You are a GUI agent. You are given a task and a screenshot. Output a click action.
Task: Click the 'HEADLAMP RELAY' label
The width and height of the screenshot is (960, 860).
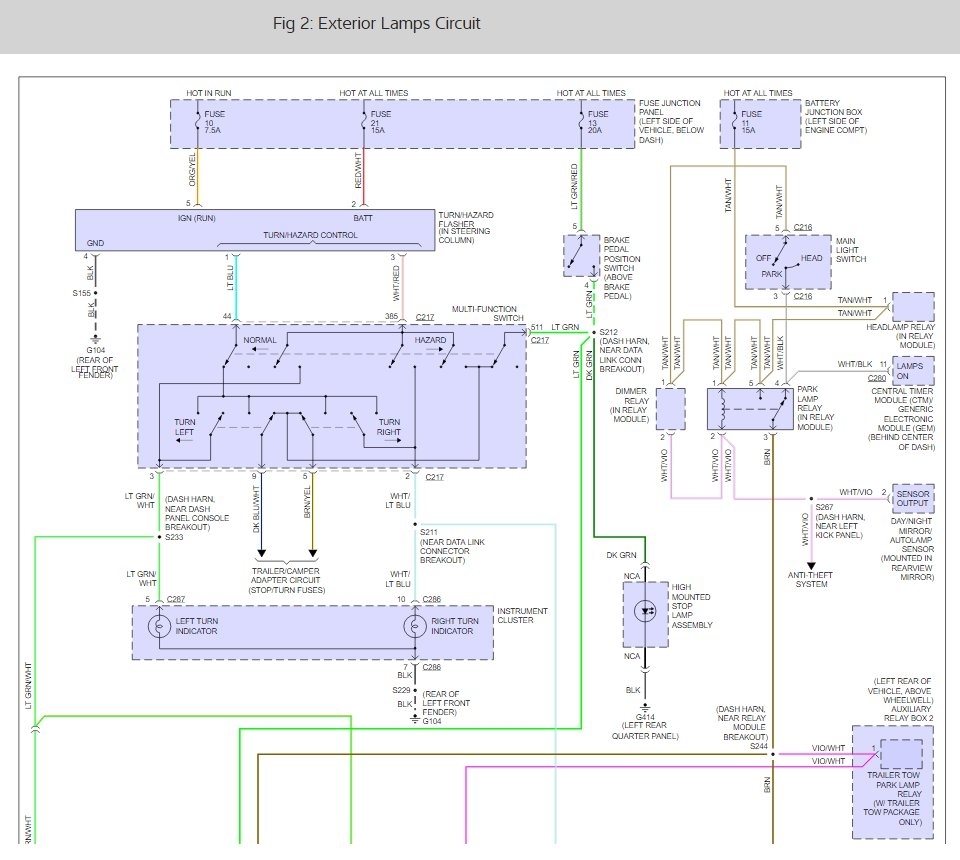click(901, 336)
